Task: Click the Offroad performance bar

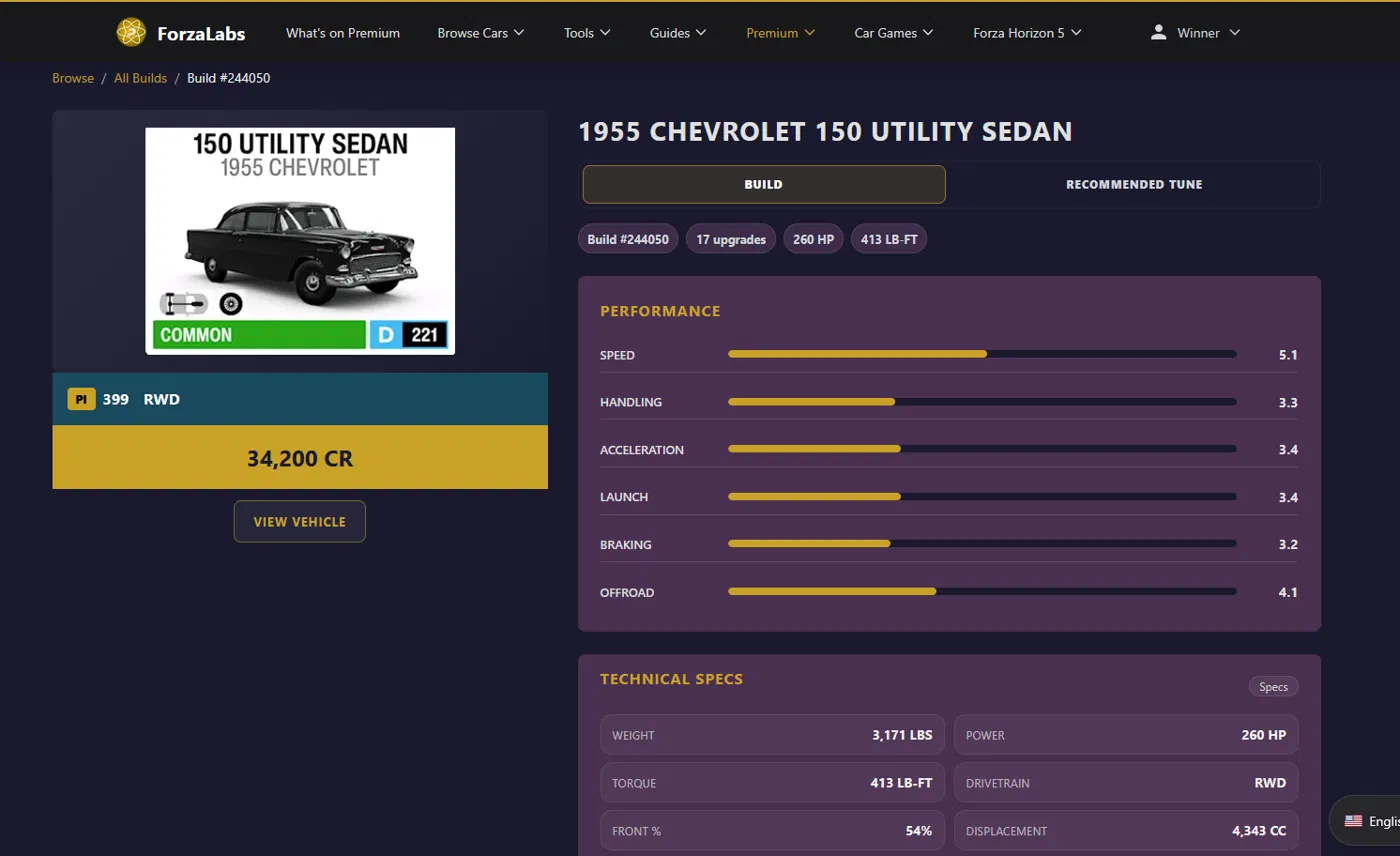Action: (982, 592)
